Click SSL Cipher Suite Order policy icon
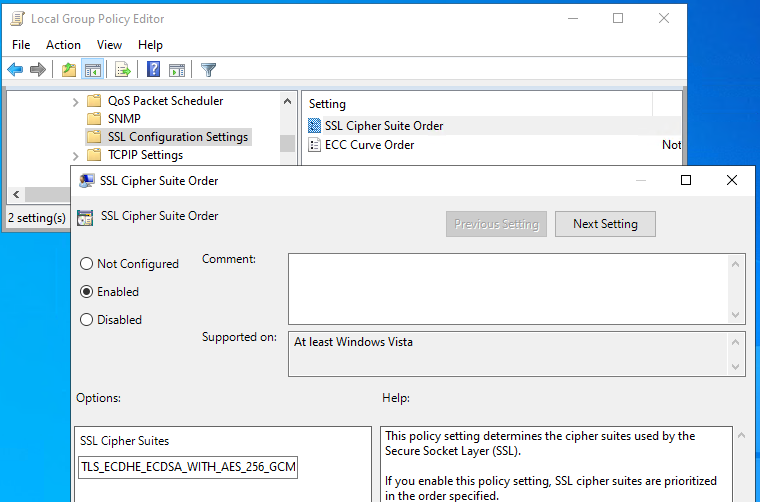This screenshot has width=760, height=502. pyautogui.click(x=314, y=126)
